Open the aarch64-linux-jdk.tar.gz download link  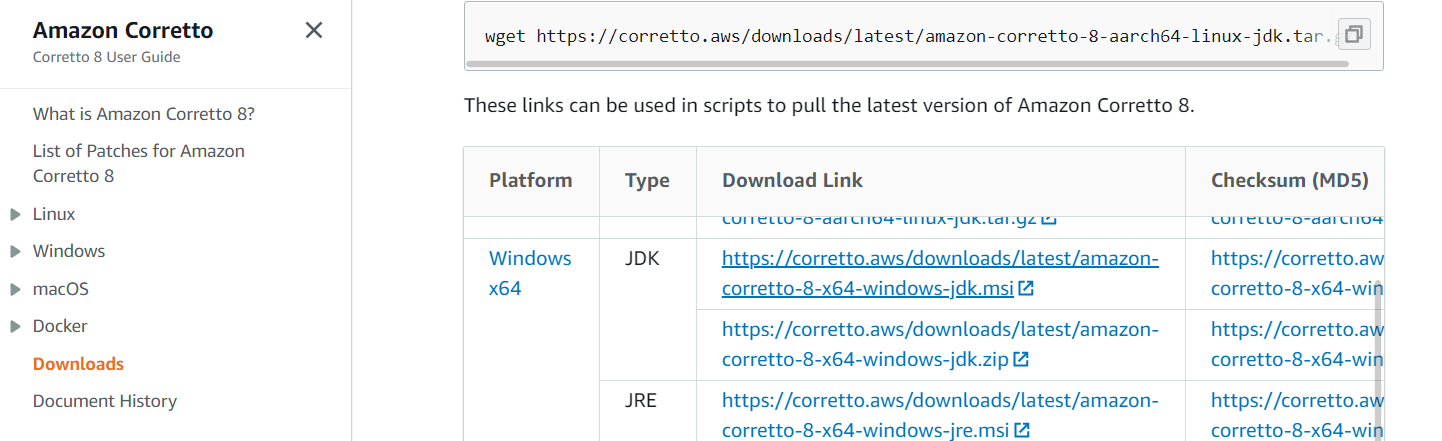coord(880,219)
